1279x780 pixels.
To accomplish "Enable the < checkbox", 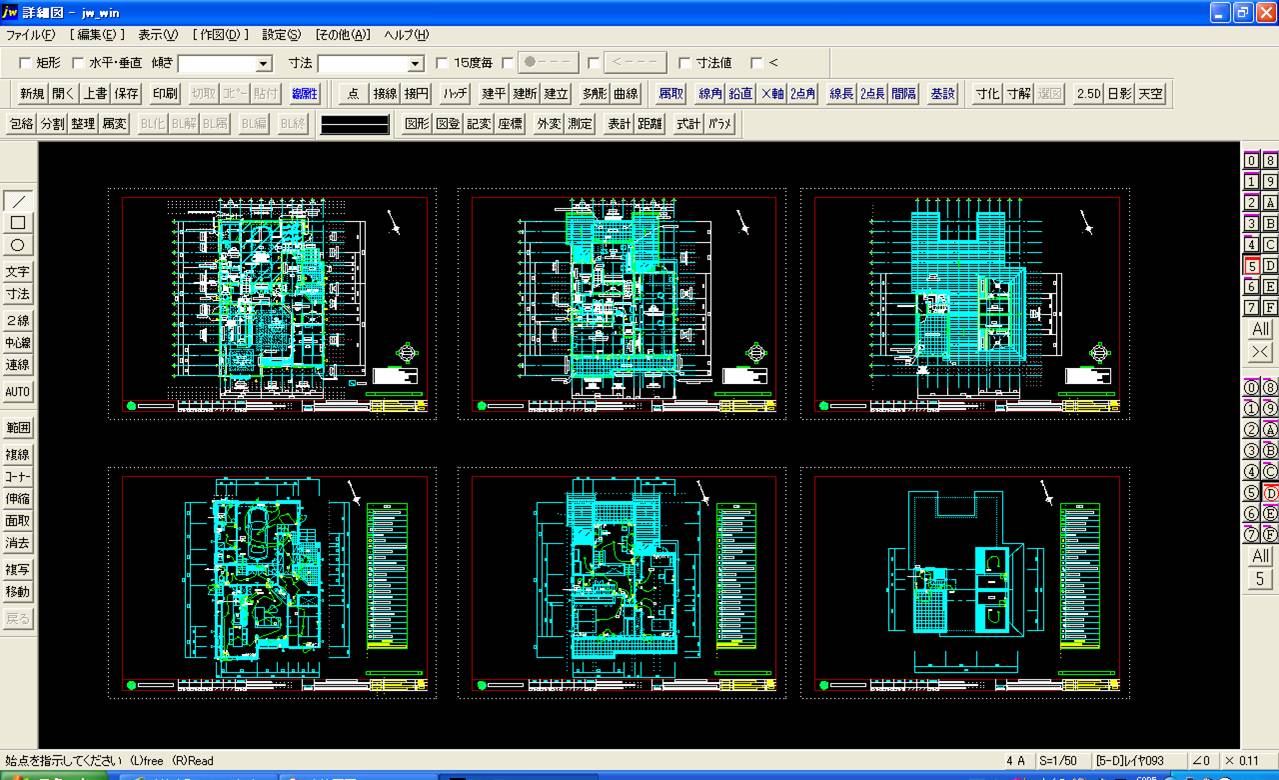I will (757, 63).
